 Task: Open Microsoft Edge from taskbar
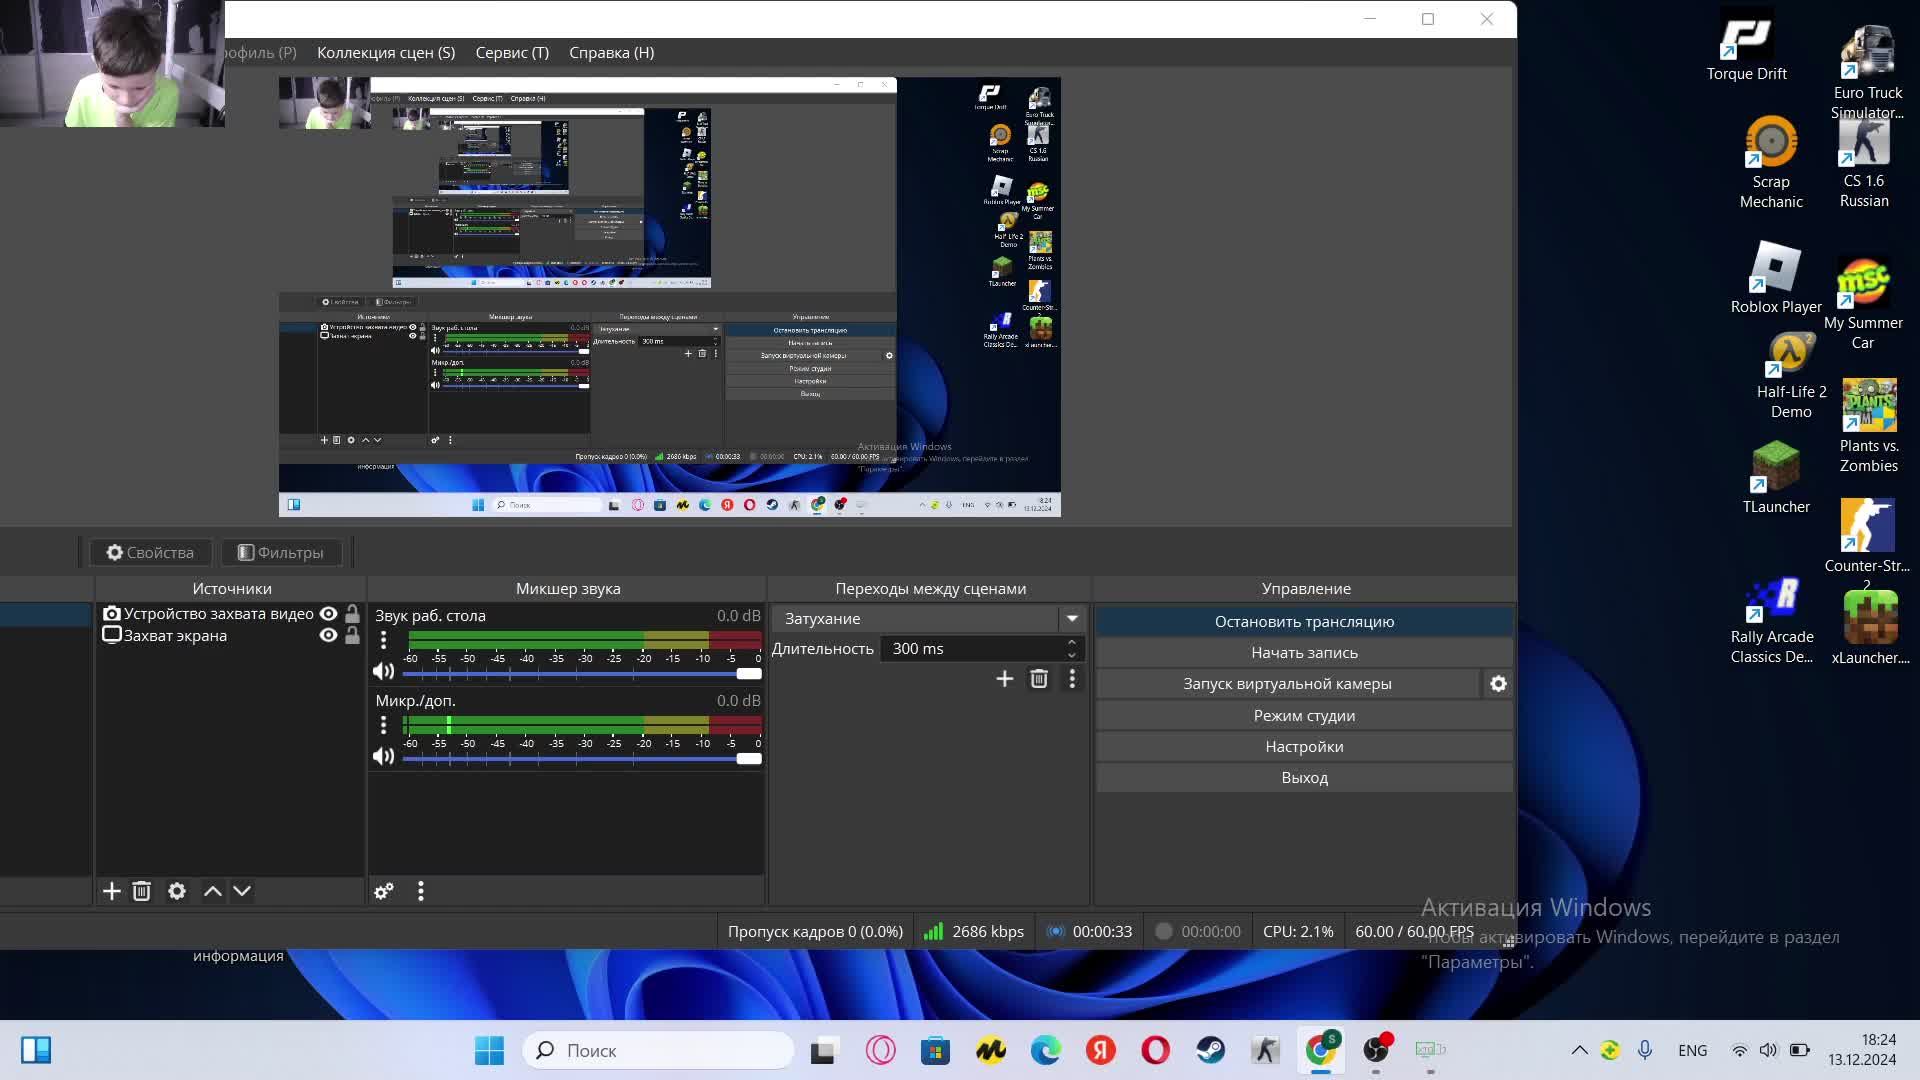pyautogui.click(x=1046, y=1050)
